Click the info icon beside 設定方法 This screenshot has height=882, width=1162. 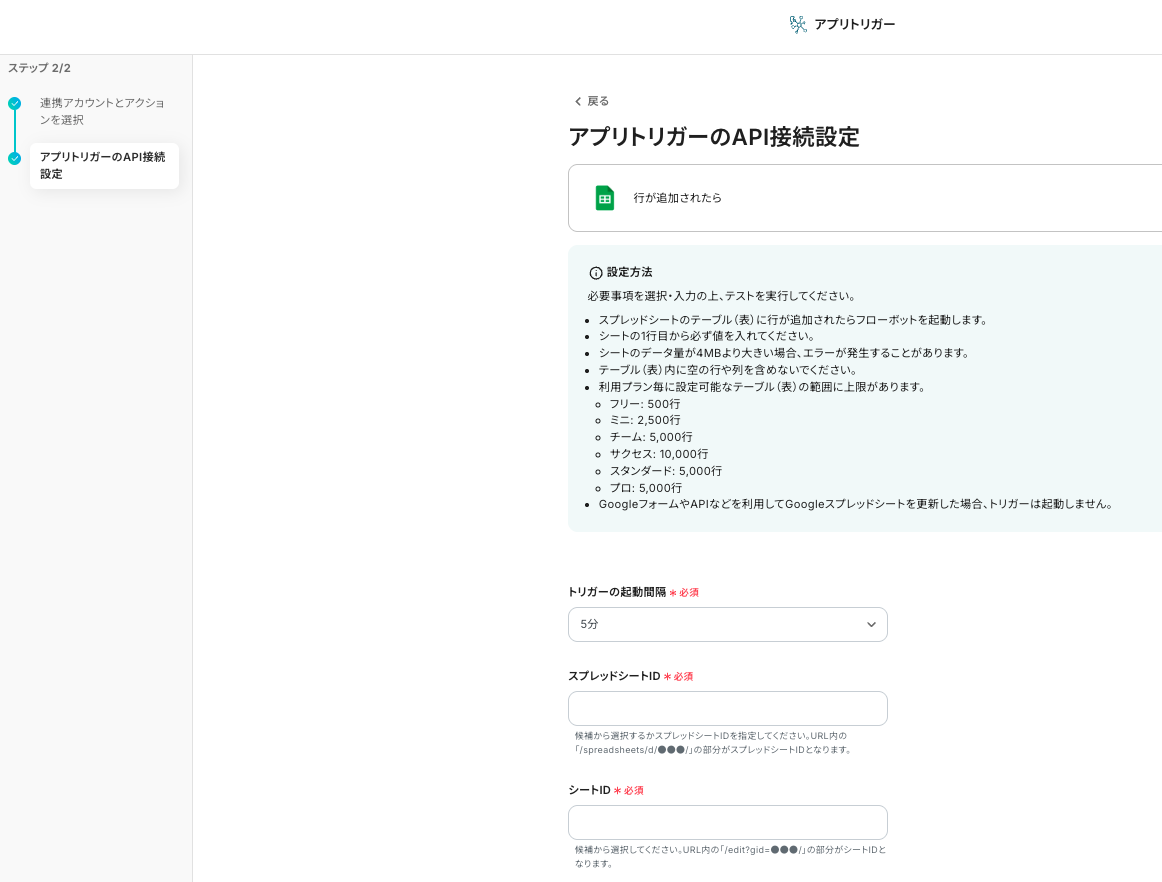tap(596, 273)
